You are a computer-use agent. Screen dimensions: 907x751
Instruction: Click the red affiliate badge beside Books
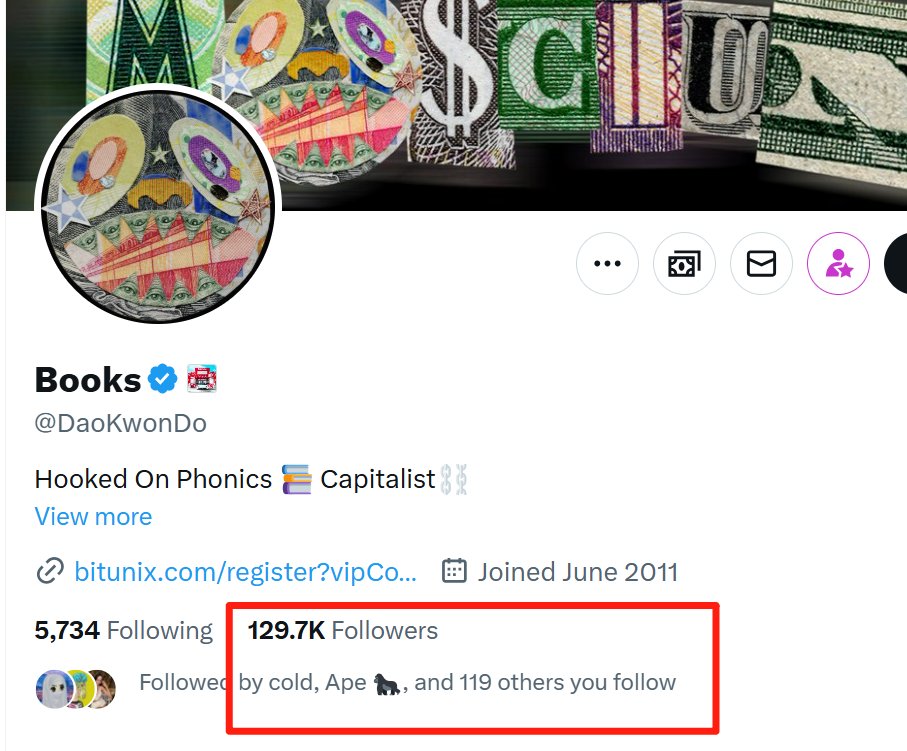(202, 379)
